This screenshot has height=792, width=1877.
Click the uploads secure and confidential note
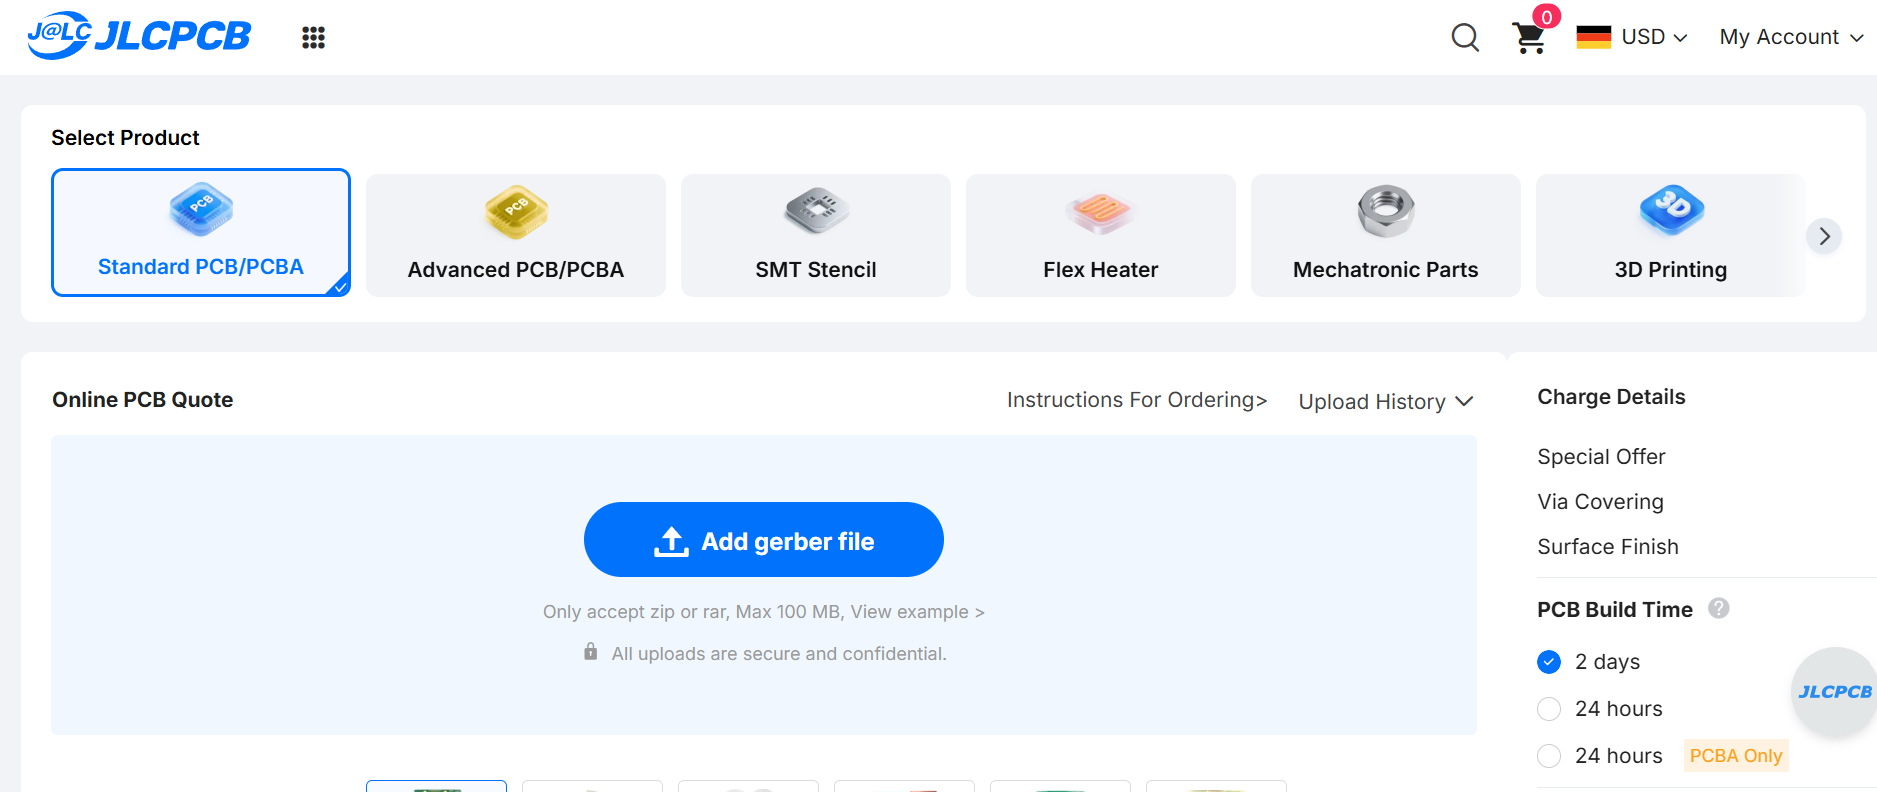[779, 654]
